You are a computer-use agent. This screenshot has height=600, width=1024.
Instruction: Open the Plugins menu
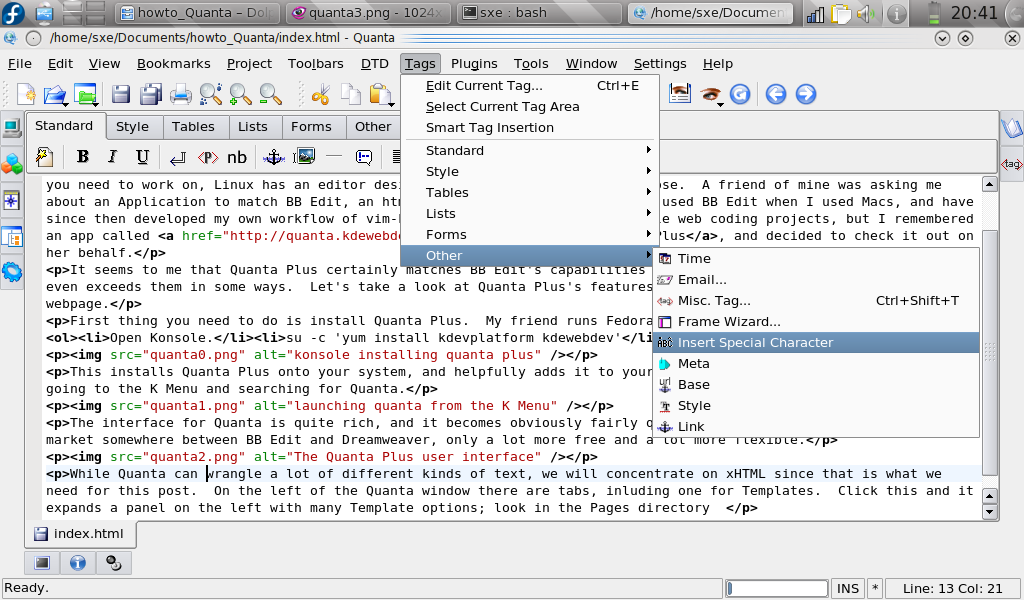coord(474,64)
